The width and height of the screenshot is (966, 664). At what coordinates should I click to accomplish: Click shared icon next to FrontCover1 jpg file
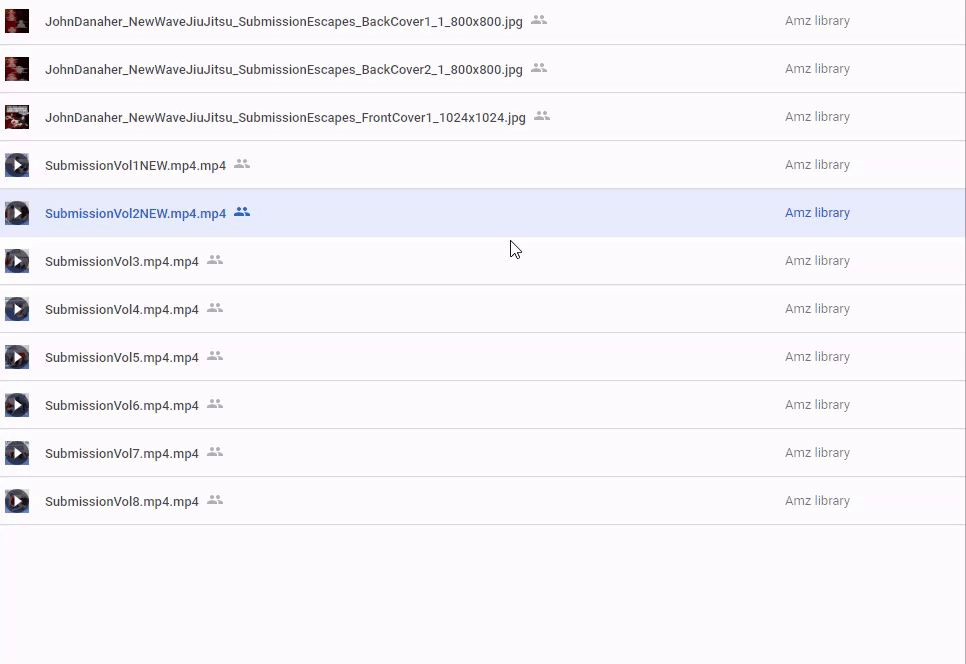542,116
